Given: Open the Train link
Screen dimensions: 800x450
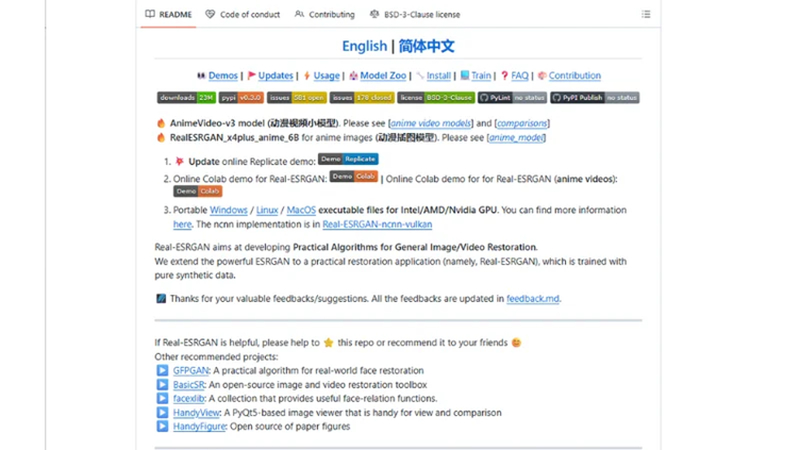Looking at the screenshot, I should coord(481,76).
